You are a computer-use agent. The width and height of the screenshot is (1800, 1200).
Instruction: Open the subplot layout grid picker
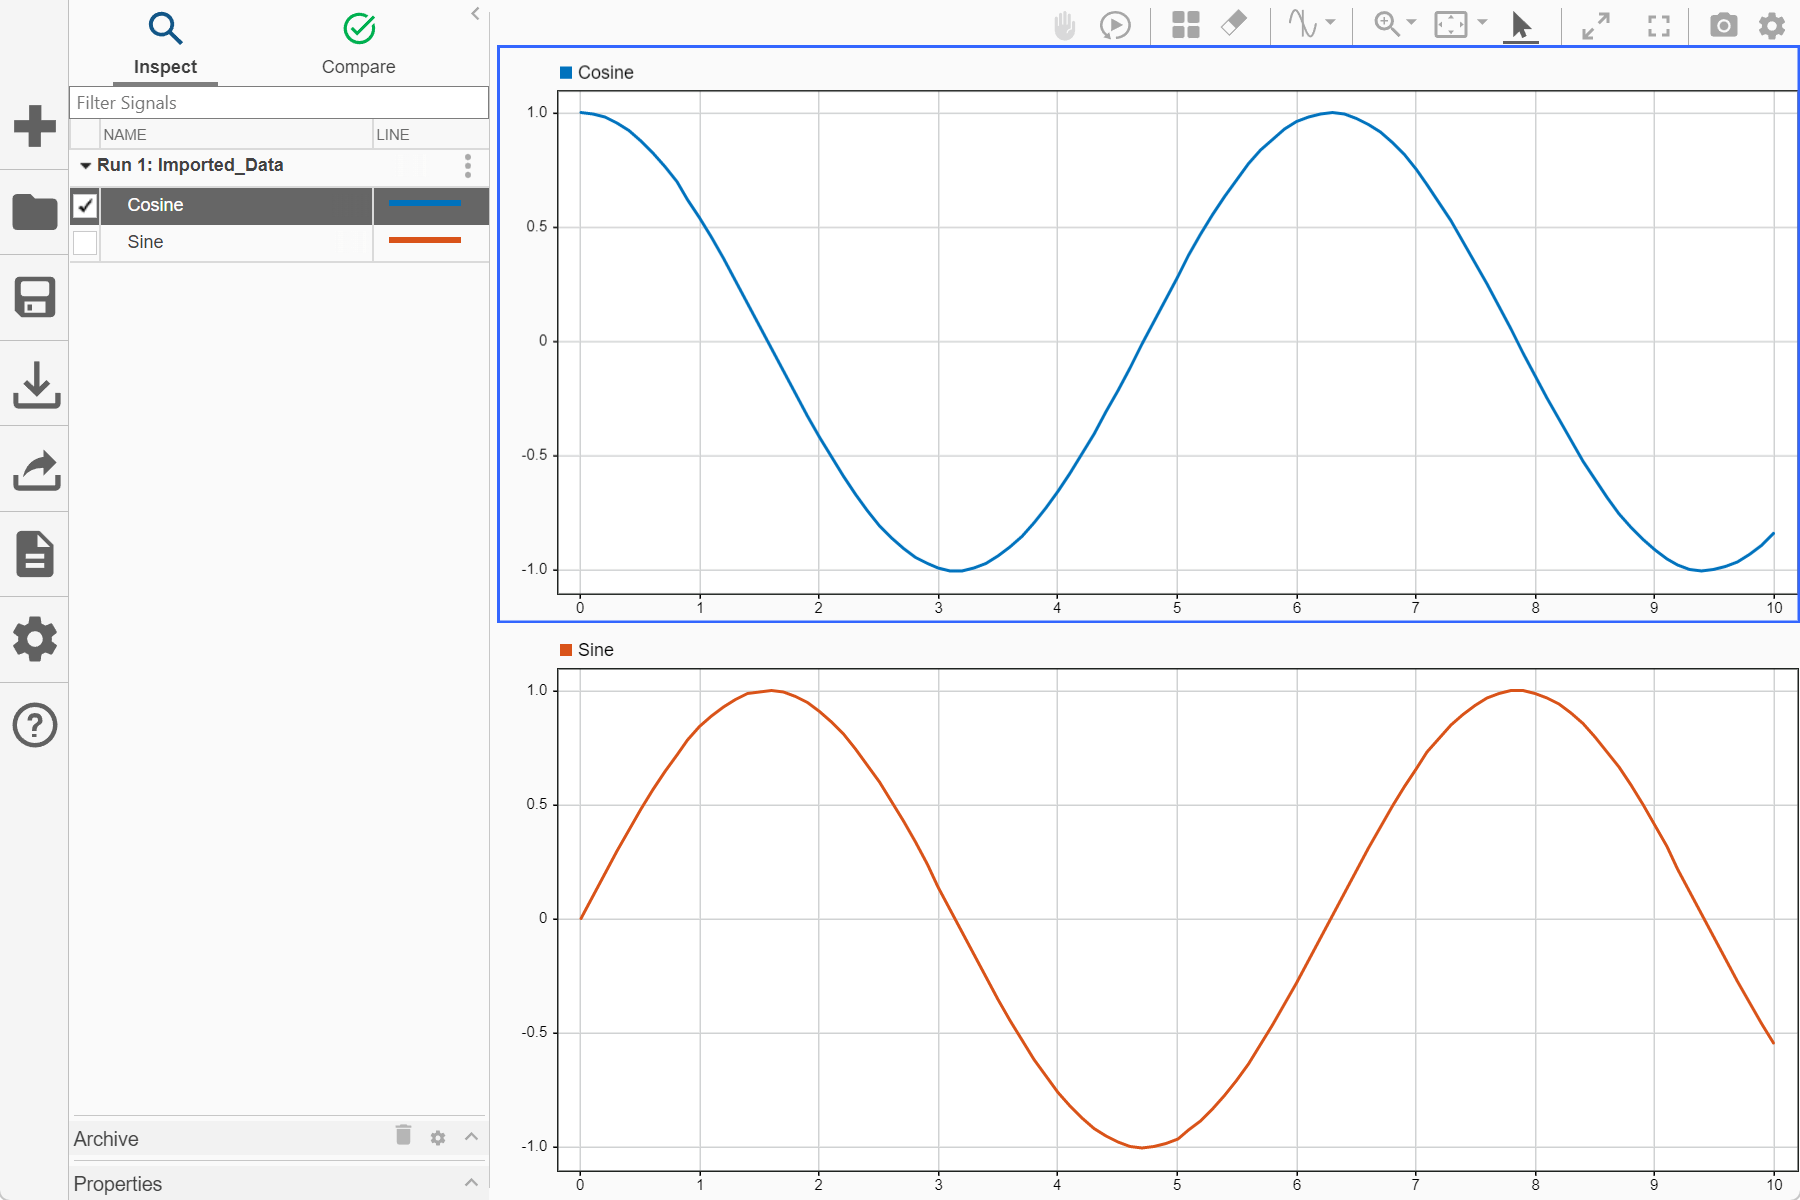click(1185, 25)
